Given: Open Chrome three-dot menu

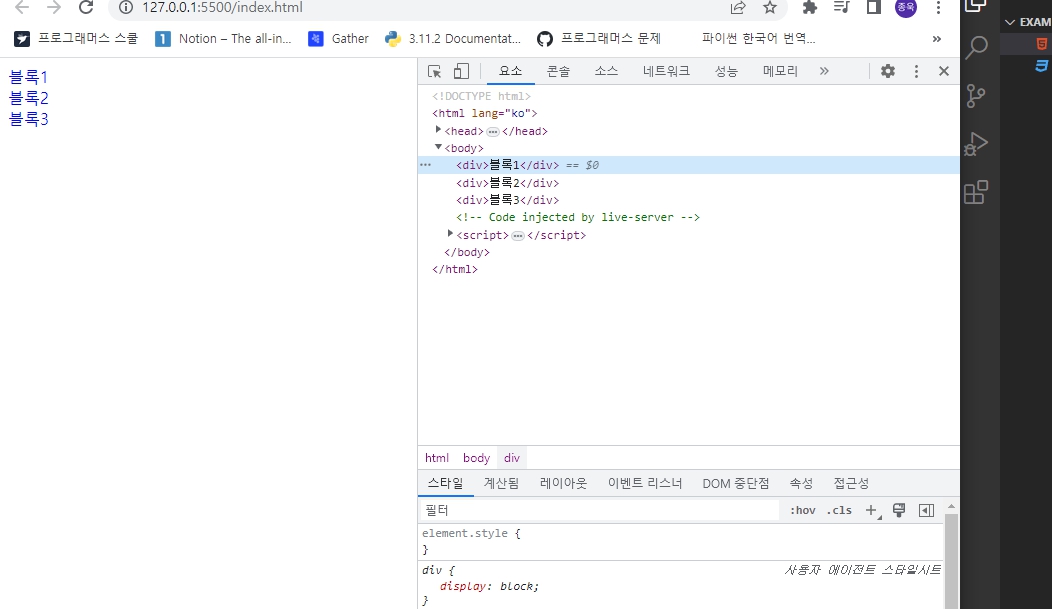Looking at the screenshot, I should (x=939, y=7).
